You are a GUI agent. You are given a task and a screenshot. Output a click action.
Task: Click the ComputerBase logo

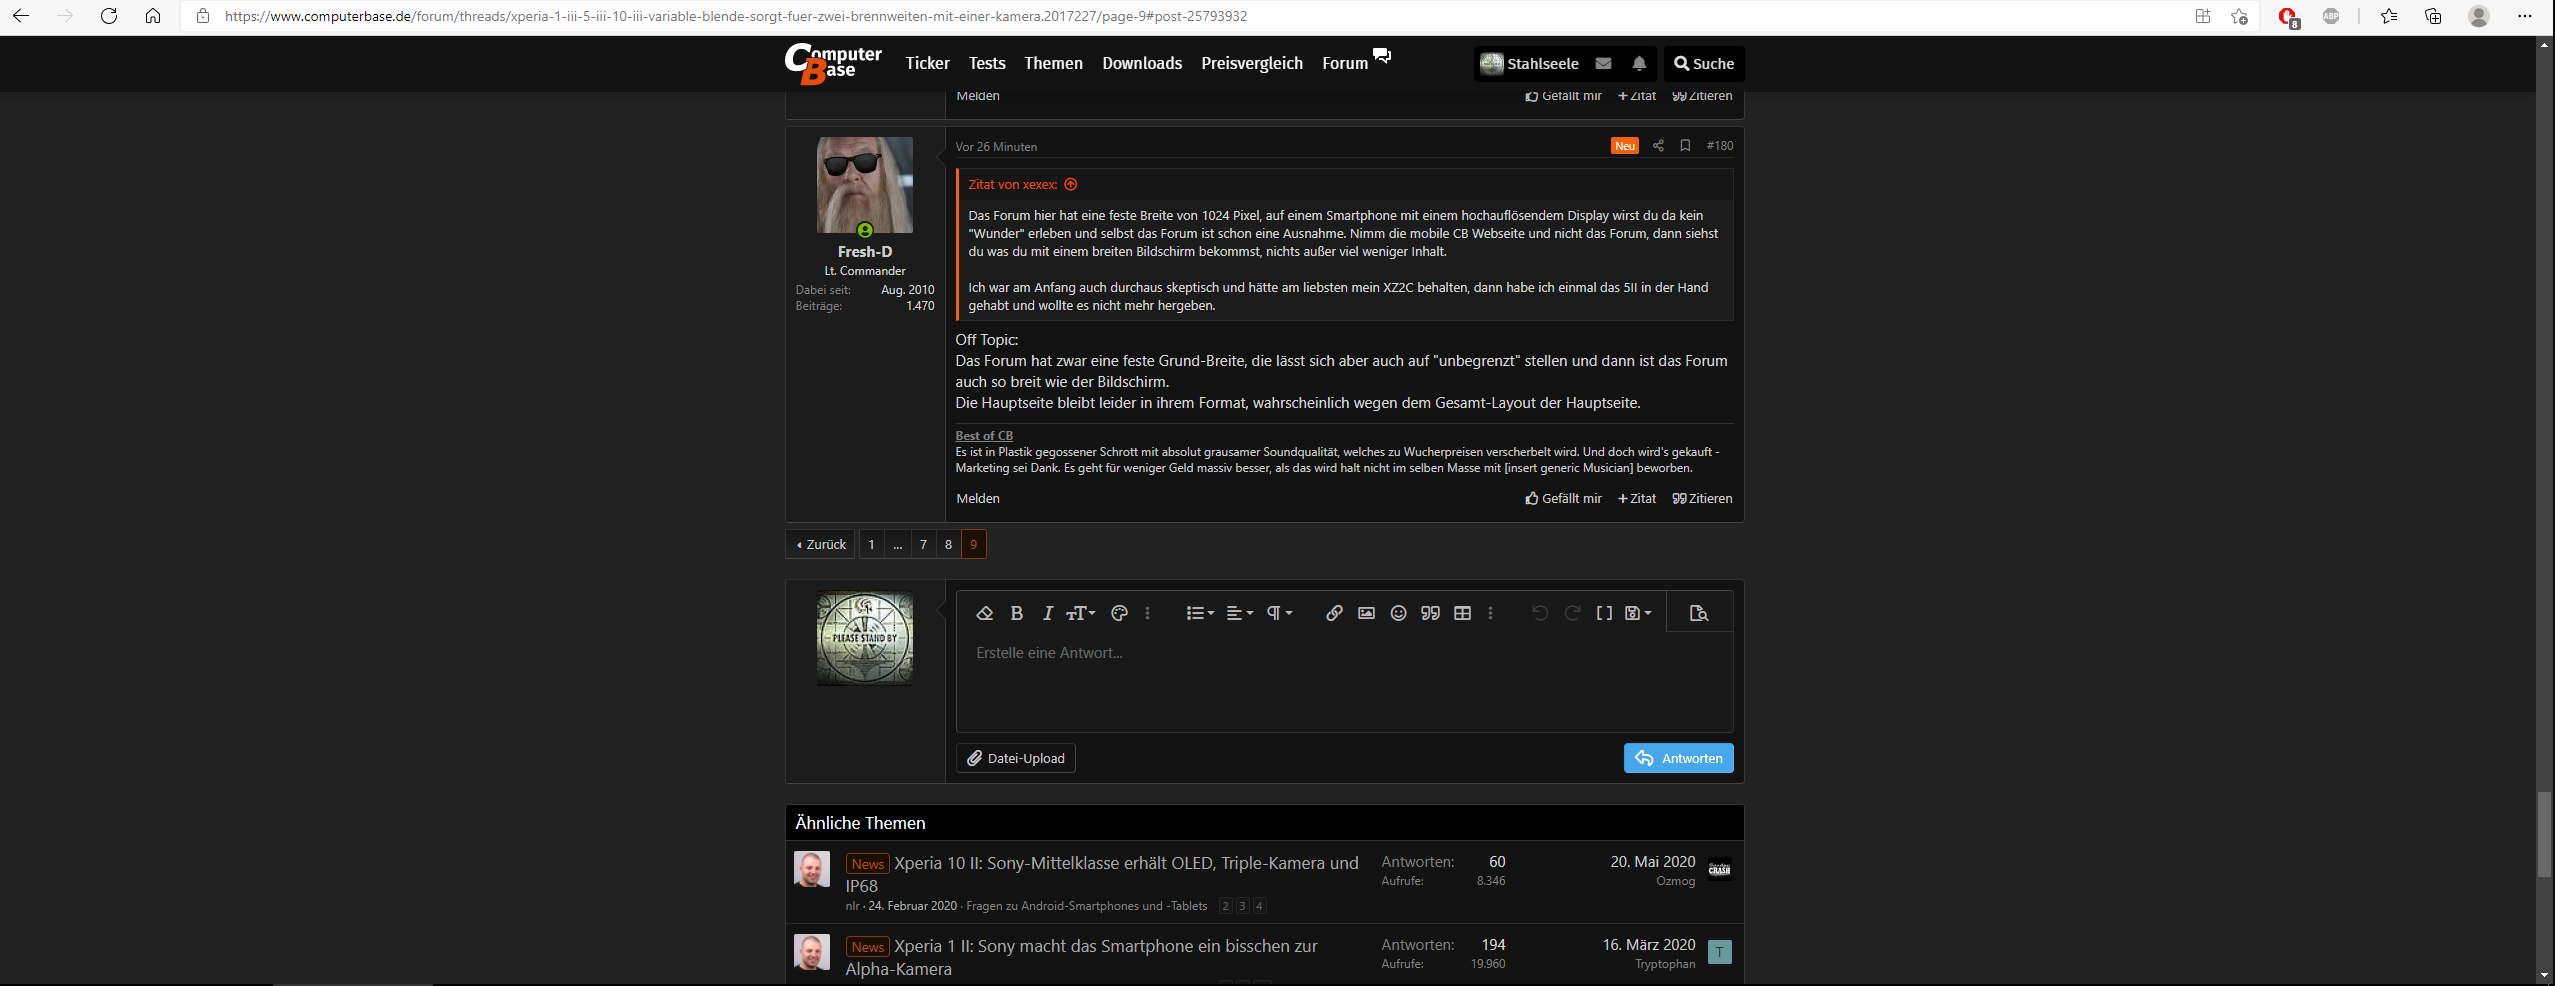[833, 63]
